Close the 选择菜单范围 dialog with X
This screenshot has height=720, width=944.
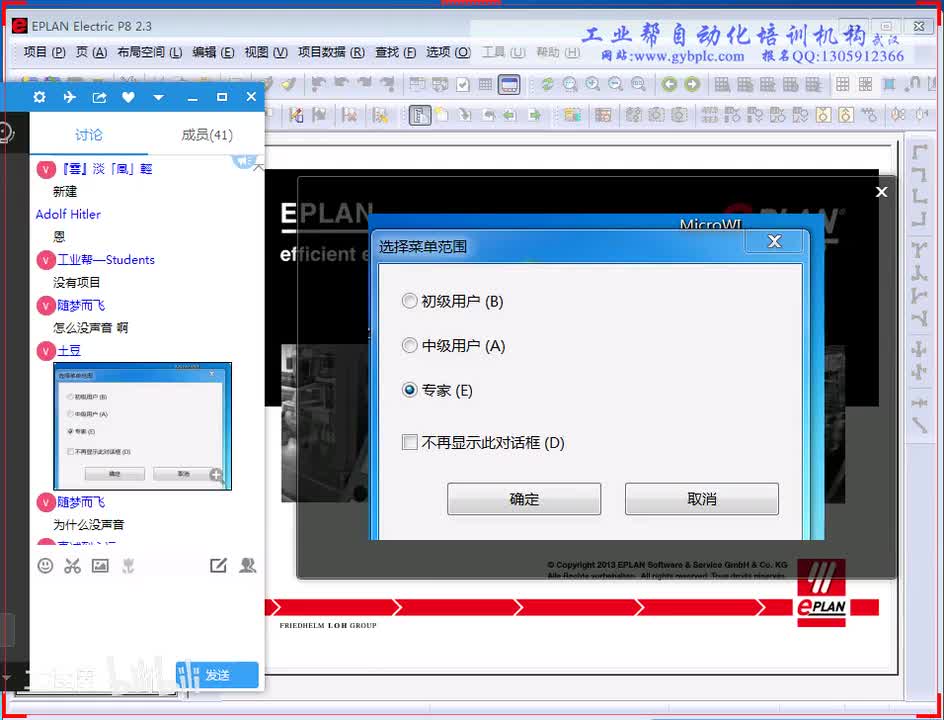coord(774,241)
